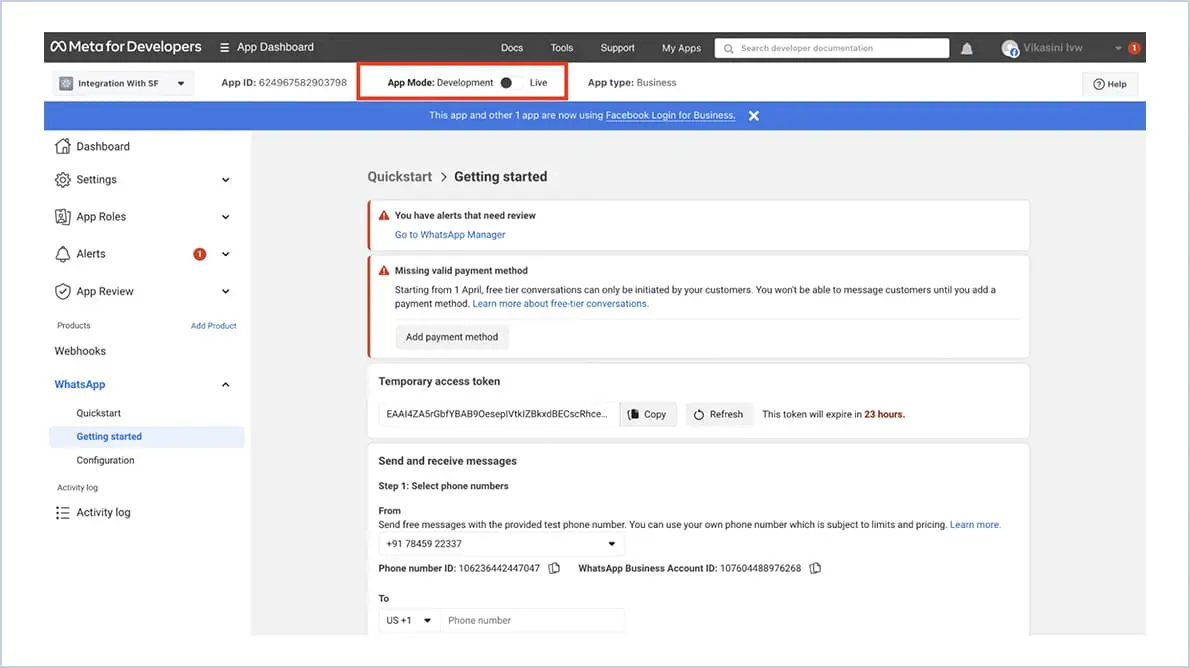Open the Support menu
The width and height of the screenshot is (1190, 668).
coord(617,48)
